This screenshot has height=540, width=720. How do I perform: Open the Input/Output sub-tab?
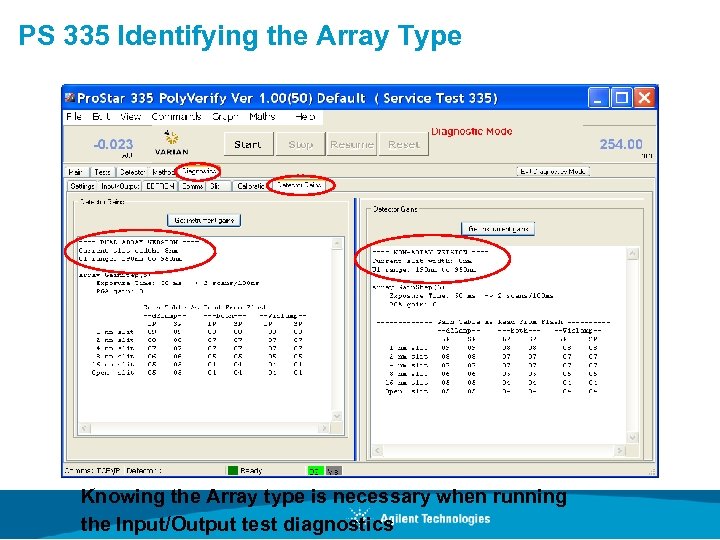(x=120, y=186)
